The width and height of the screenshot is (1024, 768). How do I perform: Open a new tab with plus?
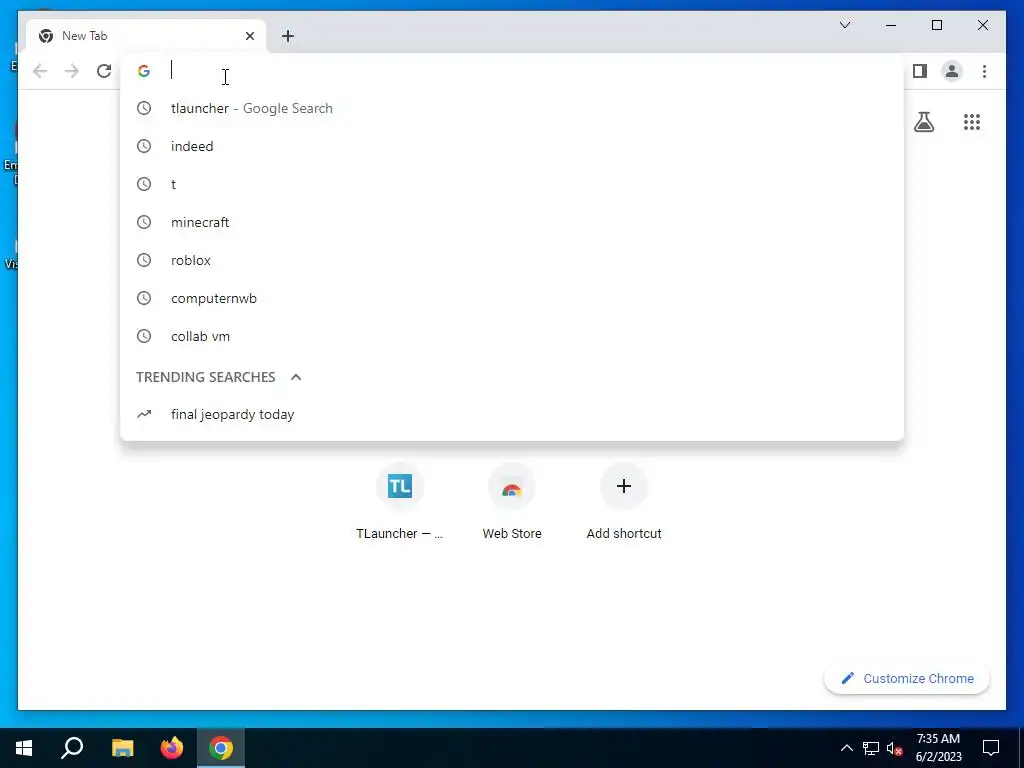[x=288, y=36]
